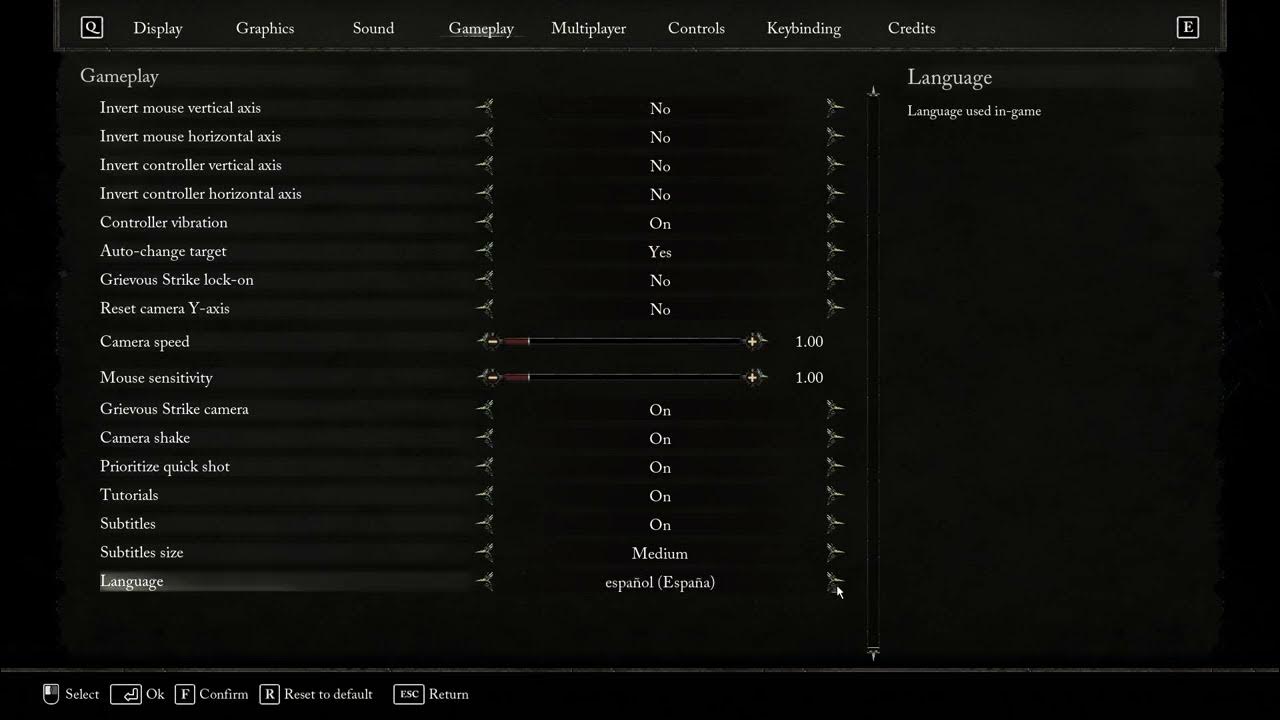The image size is (1280, 720).
Task: Click the right arrow beside Controller vibration
Action: [x=835, y=222]
